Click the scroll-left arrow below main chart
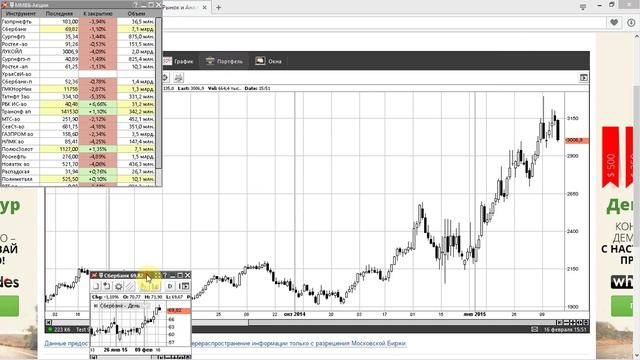Screen dimensions: 640x360 click(x=49, y=322)
